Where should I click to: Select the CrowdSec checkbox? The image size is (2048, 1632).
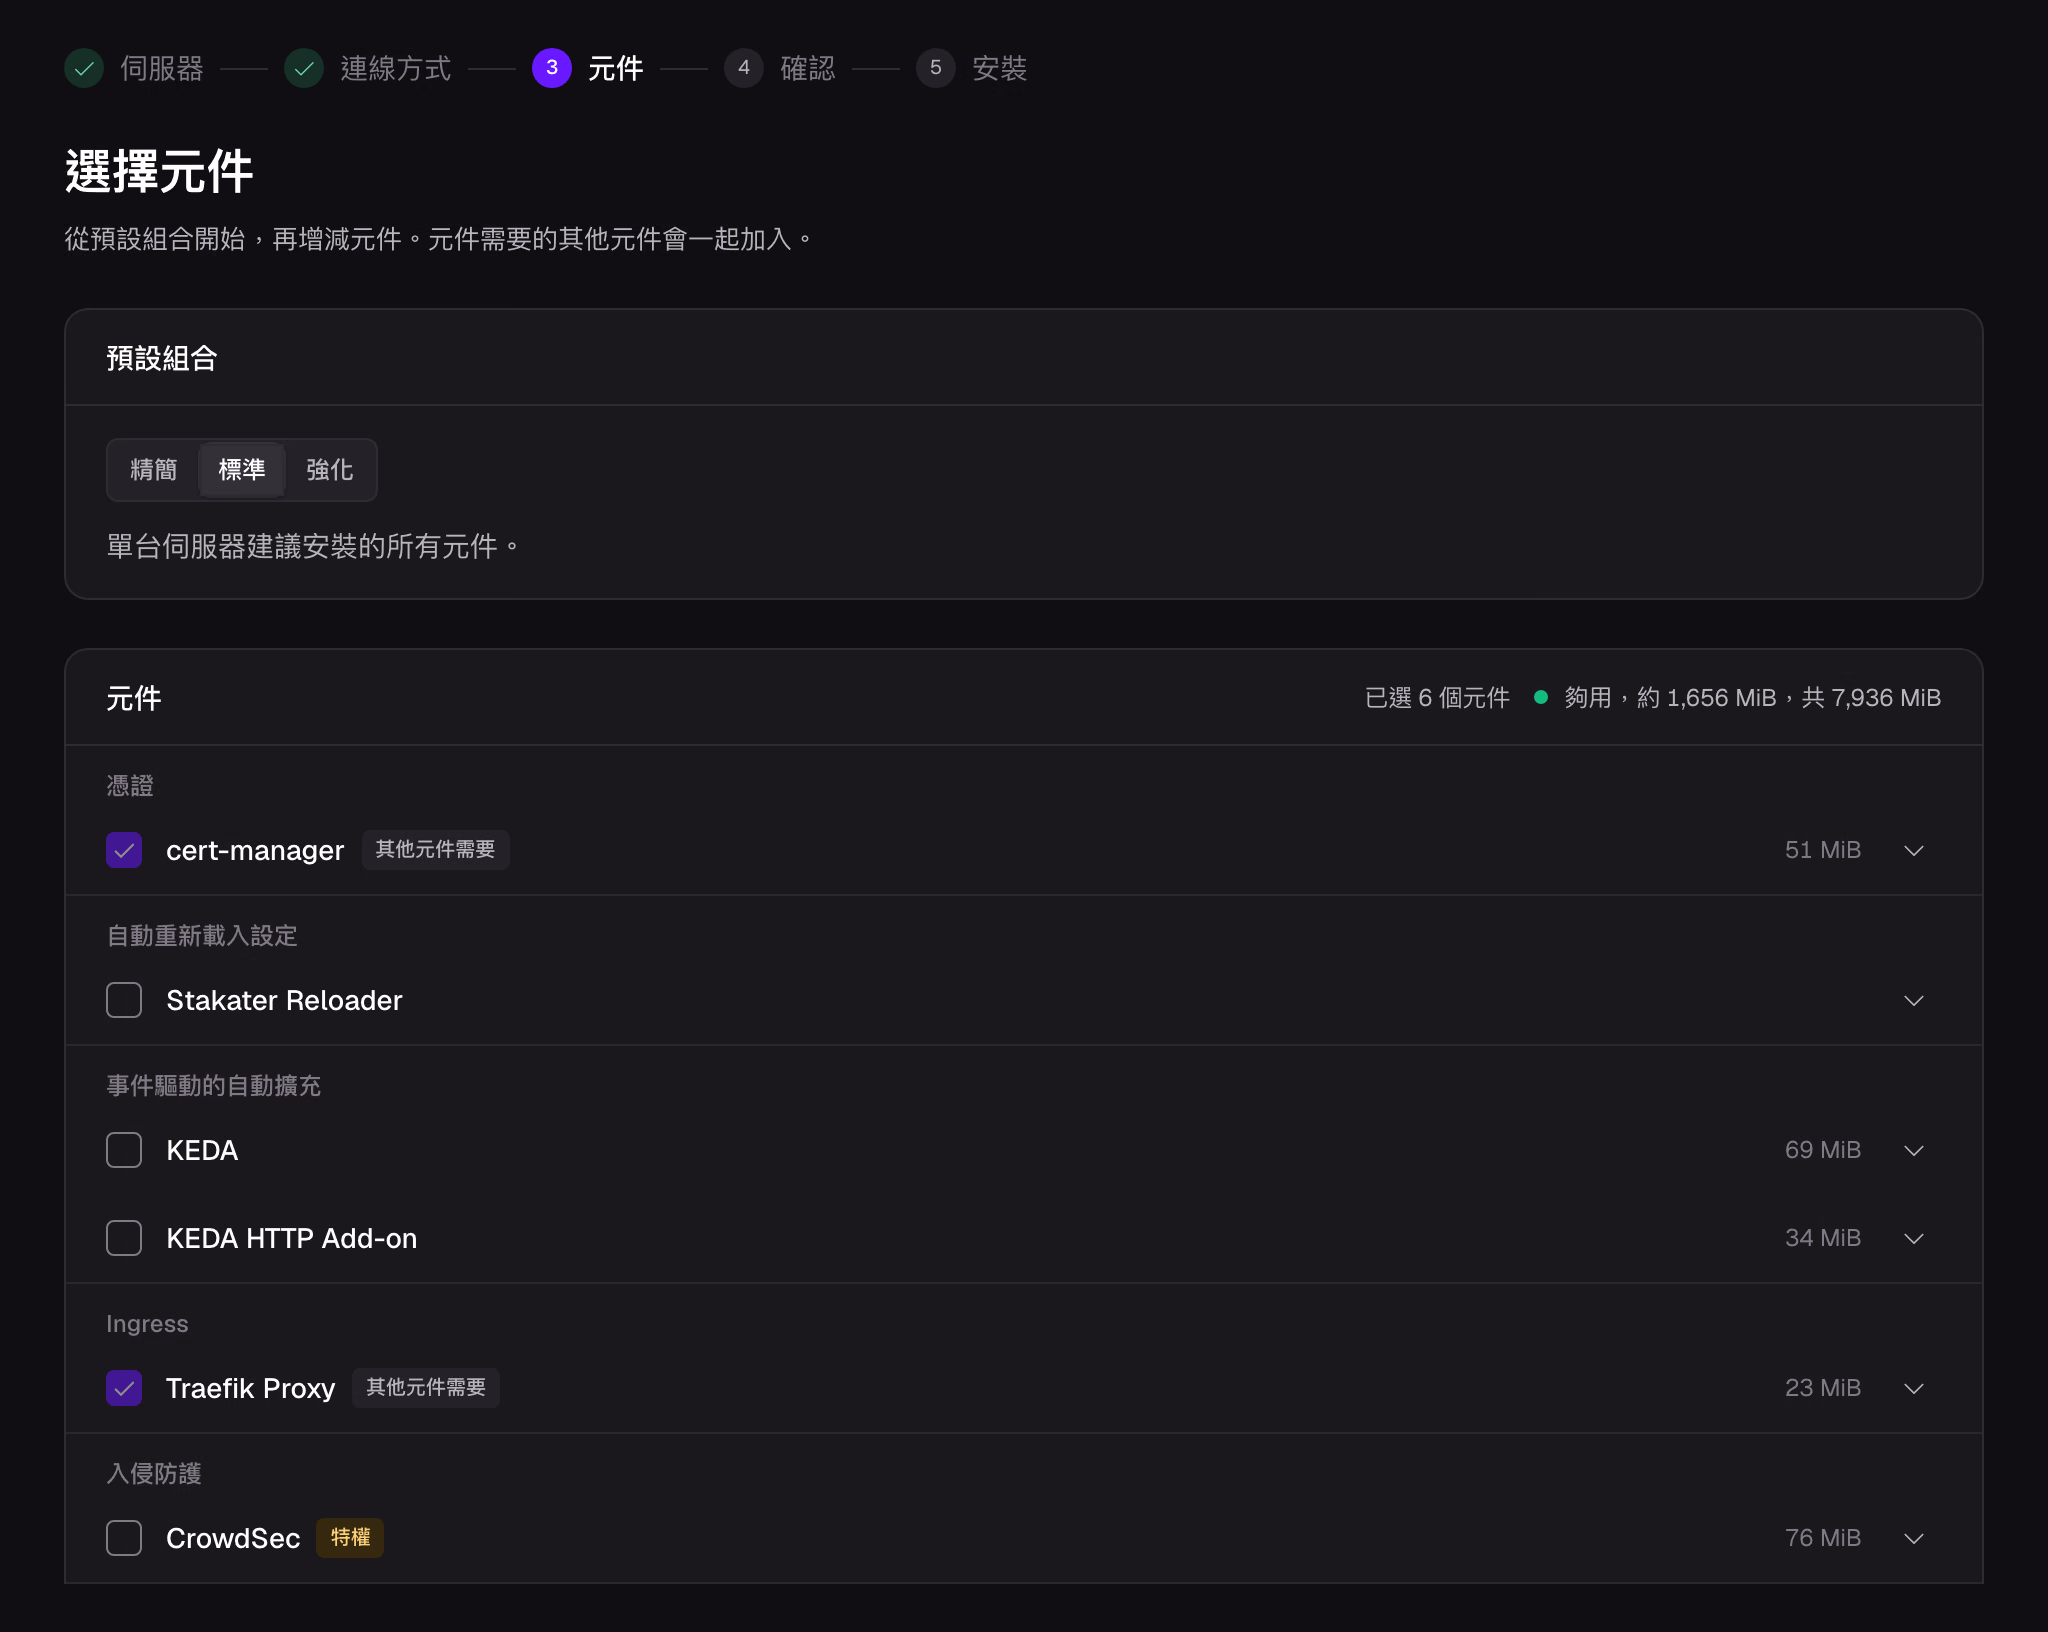pyautogui.click(x=124, y=1538)
